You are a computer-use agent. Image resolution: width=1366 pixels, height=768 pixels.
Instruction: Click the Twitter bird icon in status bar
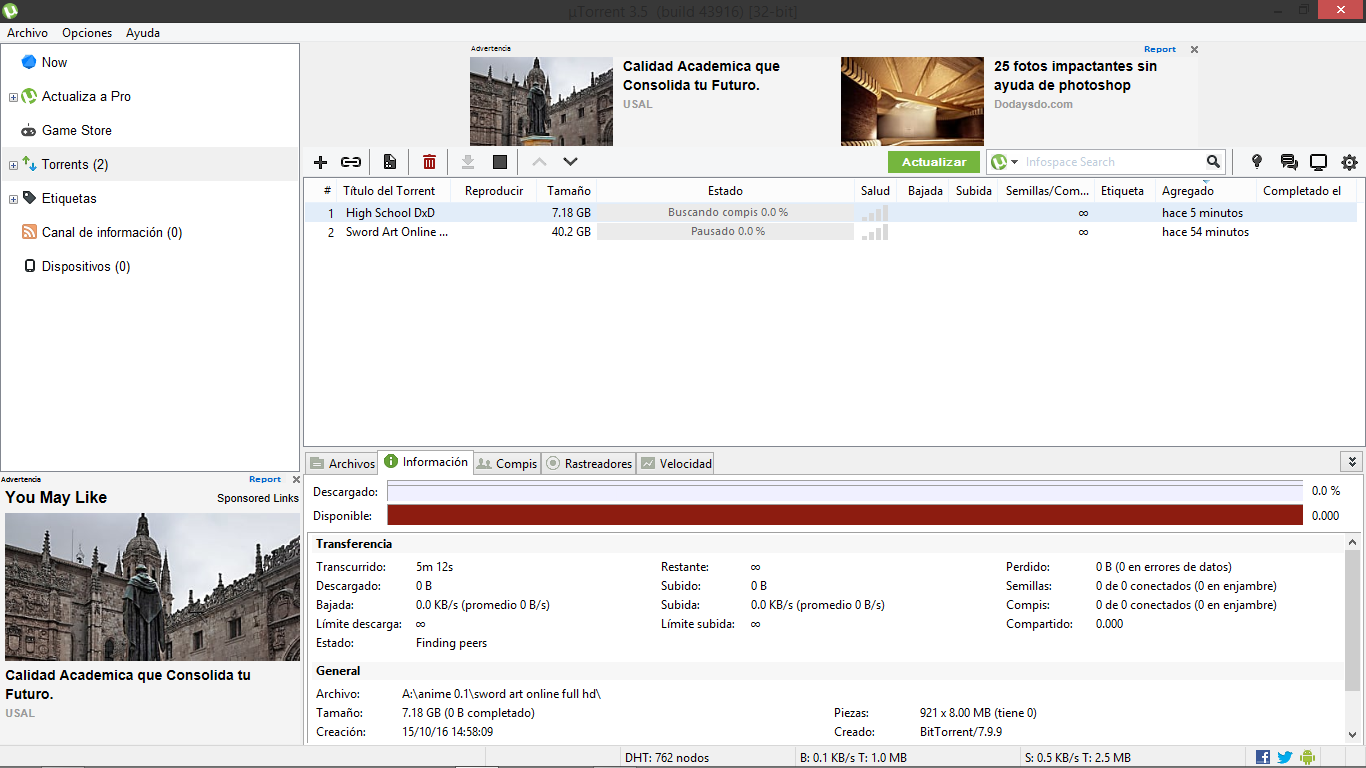[x=1285, y=758]
